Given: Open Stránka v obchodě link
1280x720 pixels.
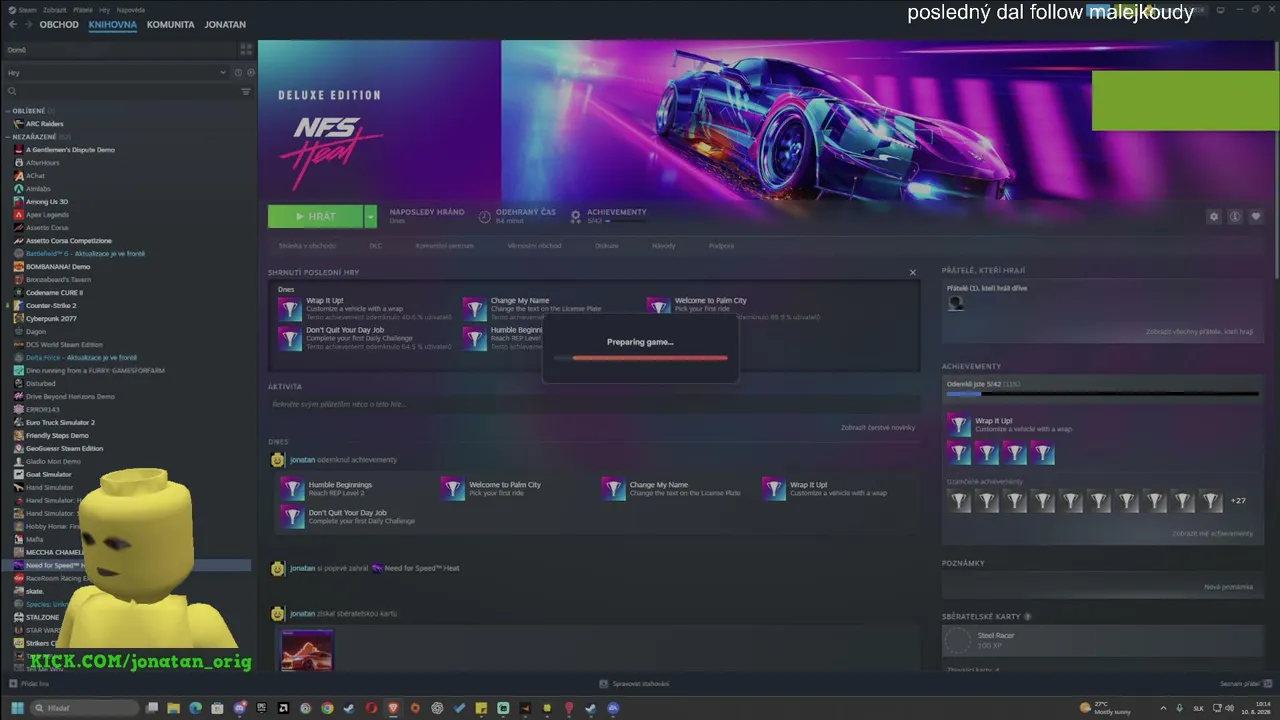Looking at the screenshot, I should [307, 245].
